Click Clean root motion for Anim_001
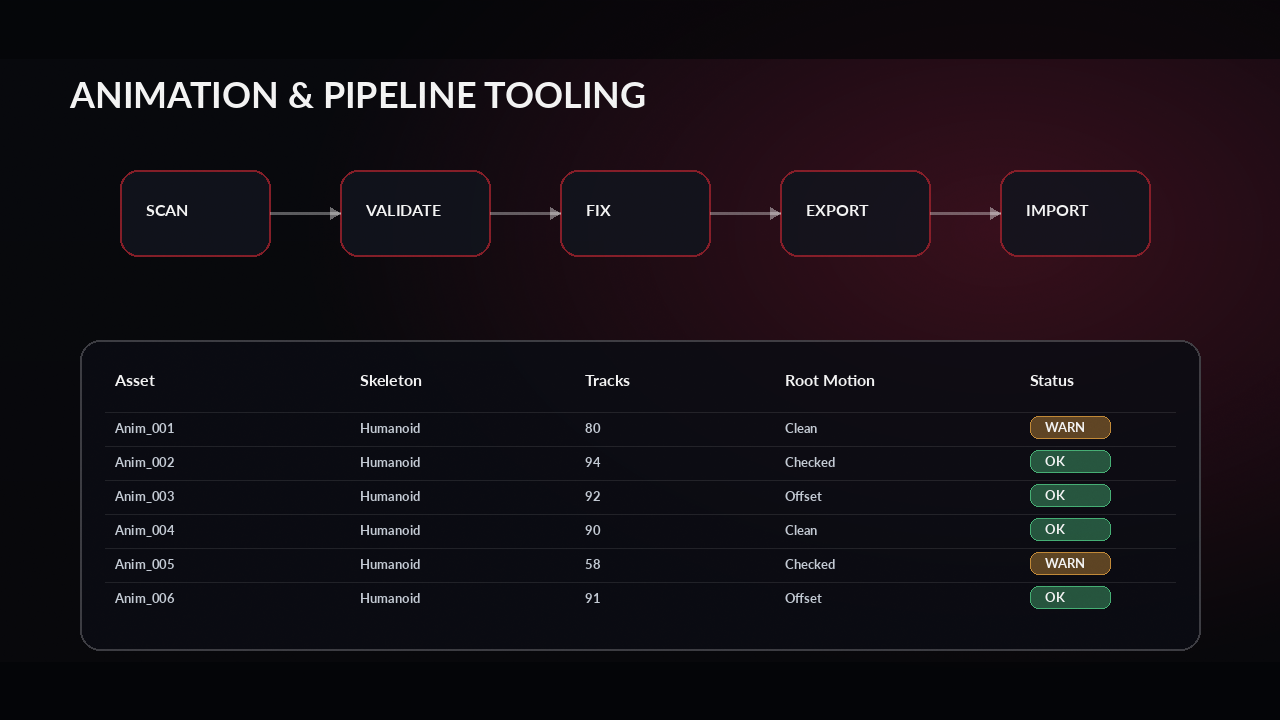The width and height of the screenshot is (1280, 720). (x=801, y=428)
